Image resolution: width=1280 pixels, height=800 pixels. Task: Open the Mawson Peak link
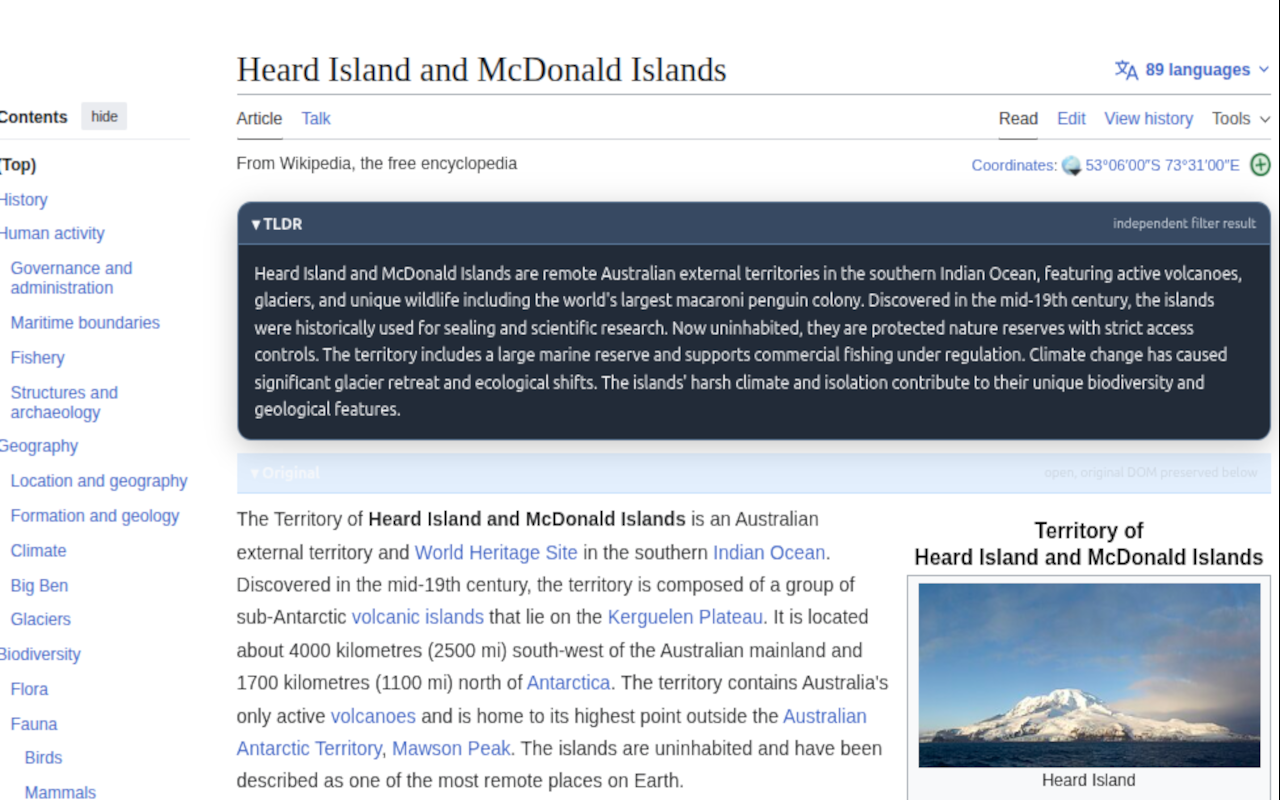451,748
